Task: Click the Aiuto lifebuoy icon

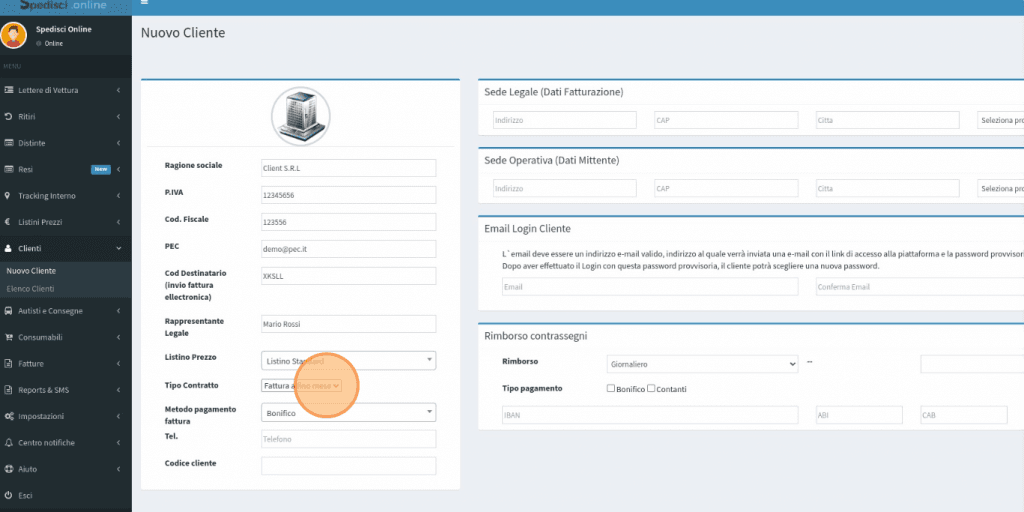Action: point(9,469)
